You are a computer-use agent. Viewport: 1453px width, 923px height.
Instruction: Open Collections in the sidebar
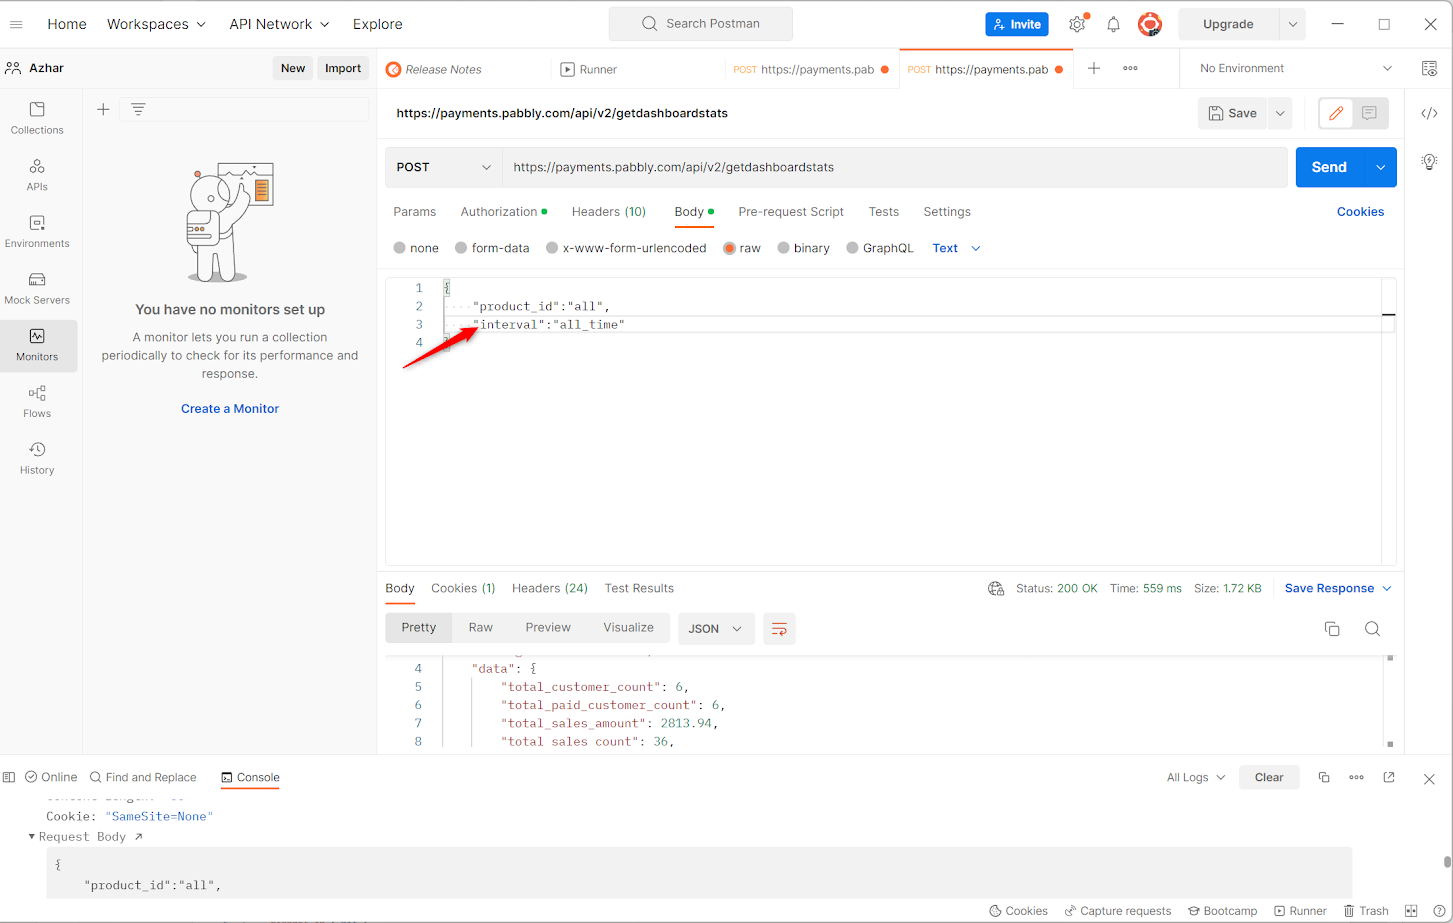pos(37,118)
